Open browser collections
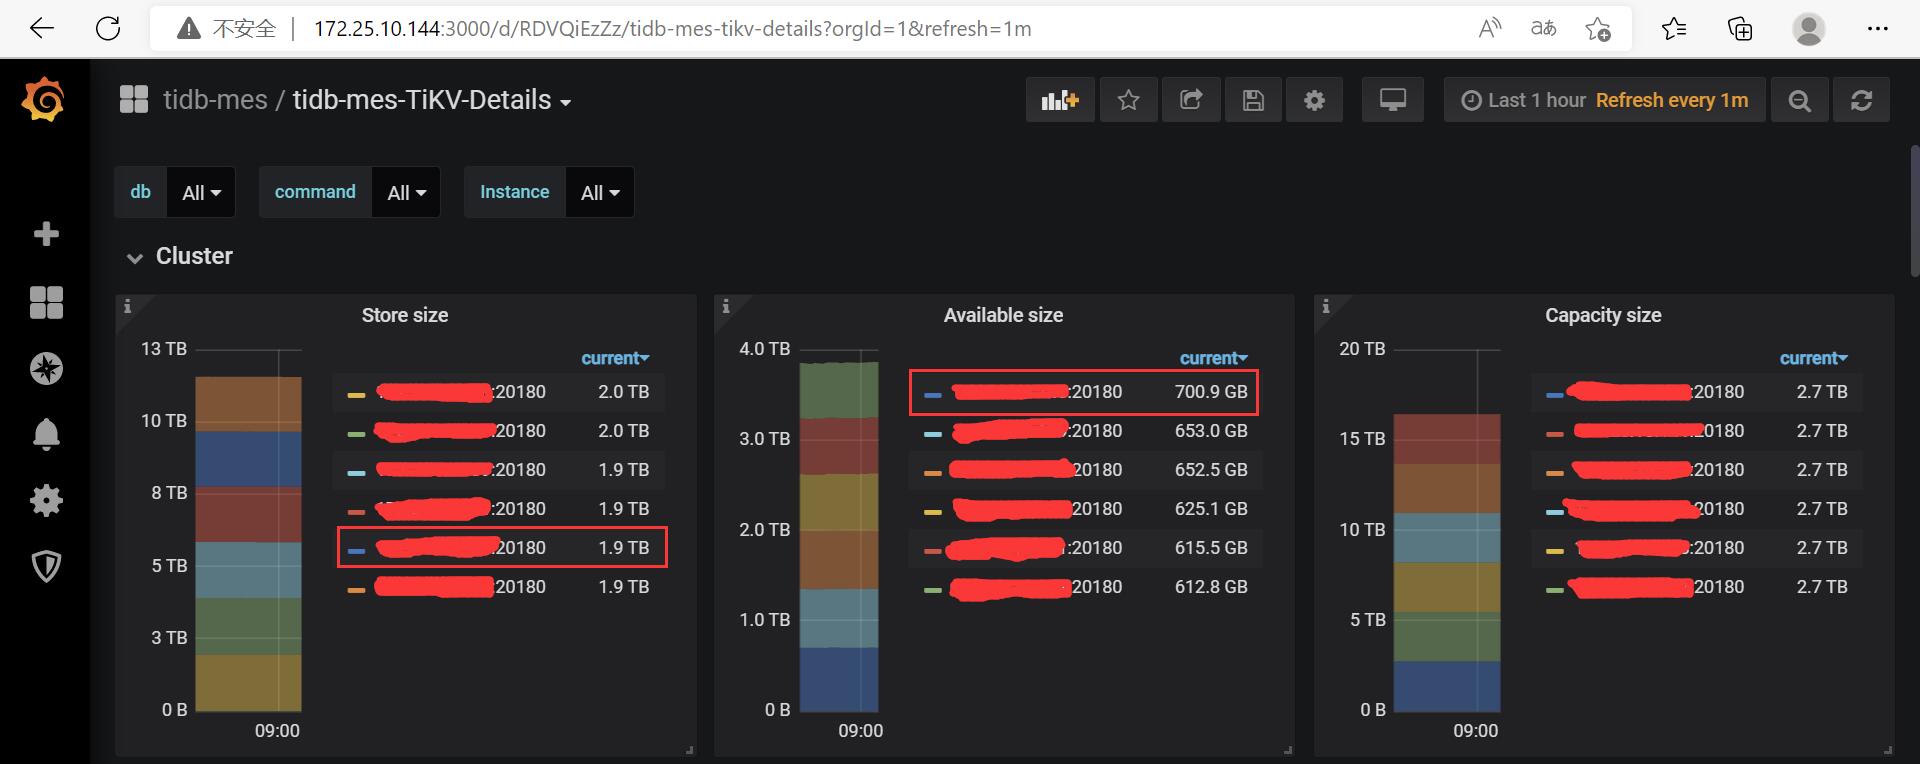The height and width of the screenshot is (764, 1920). [x=1741, y=28]
